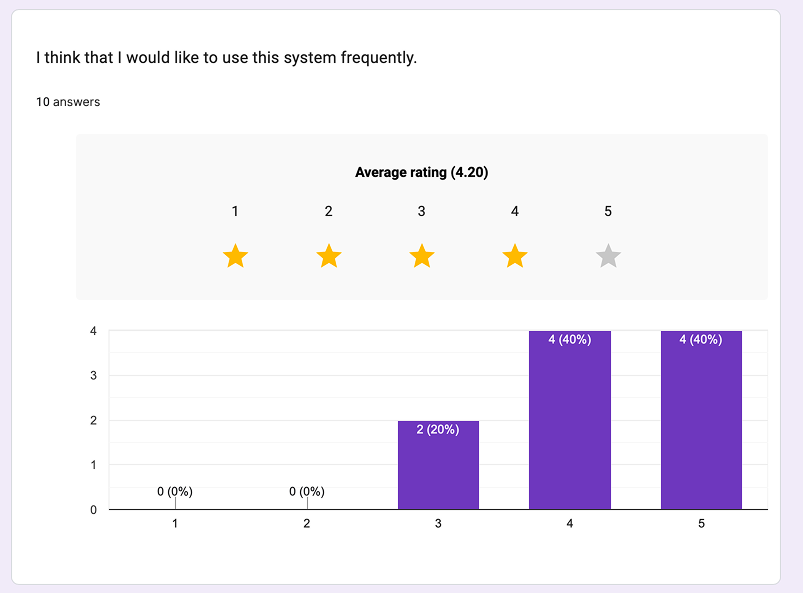The height and width of the screenshot is (593, 803).
Task: Click the number 3 above the third star
Action: point(422,211)
